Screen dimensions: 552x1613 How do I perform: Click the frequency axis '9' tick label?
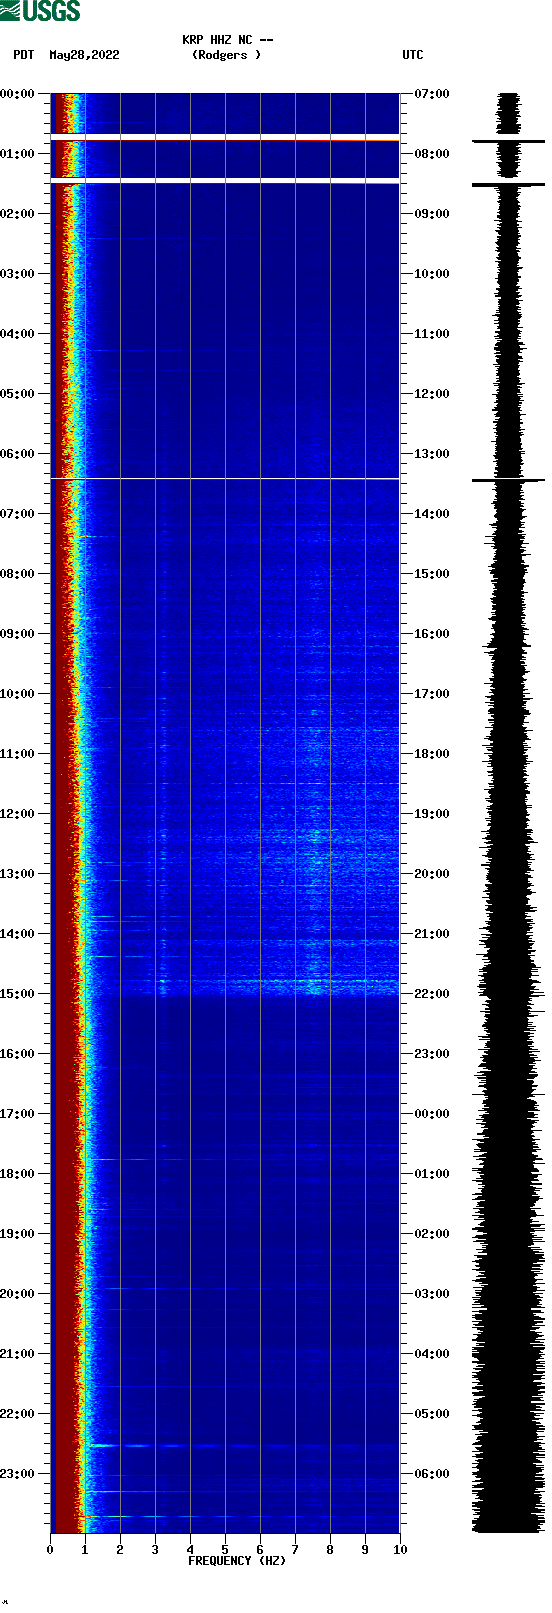coord(365,1550)
